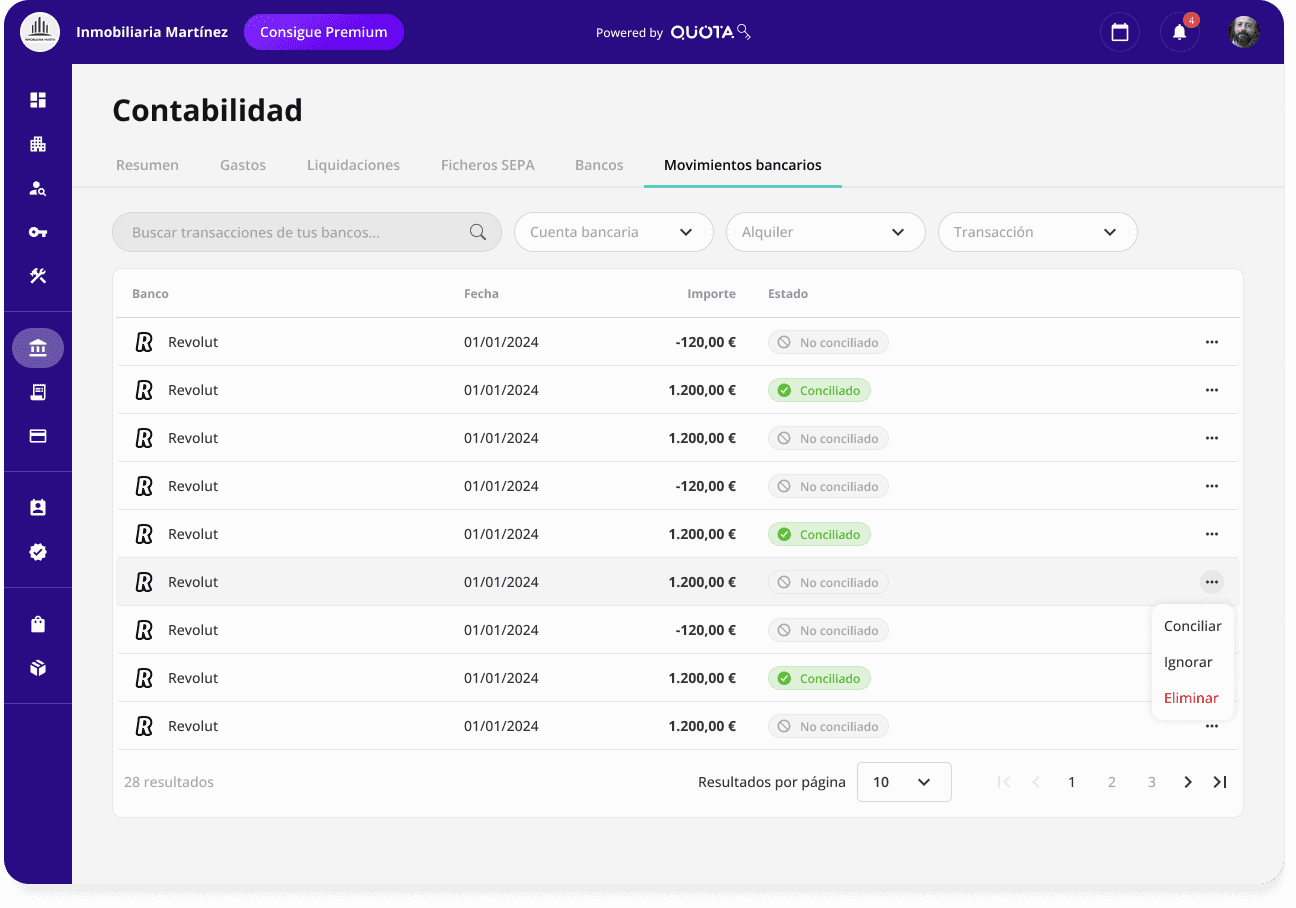Click the 01/01/2024 date in the last row
This screenshot has height=908, width=1296.
point(501,726)
